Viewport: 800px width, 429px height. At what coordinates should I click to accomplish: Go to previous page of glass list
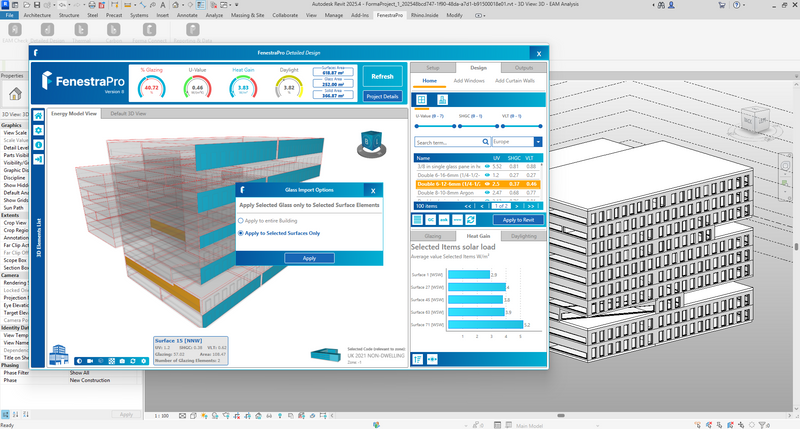pos(482,206)
